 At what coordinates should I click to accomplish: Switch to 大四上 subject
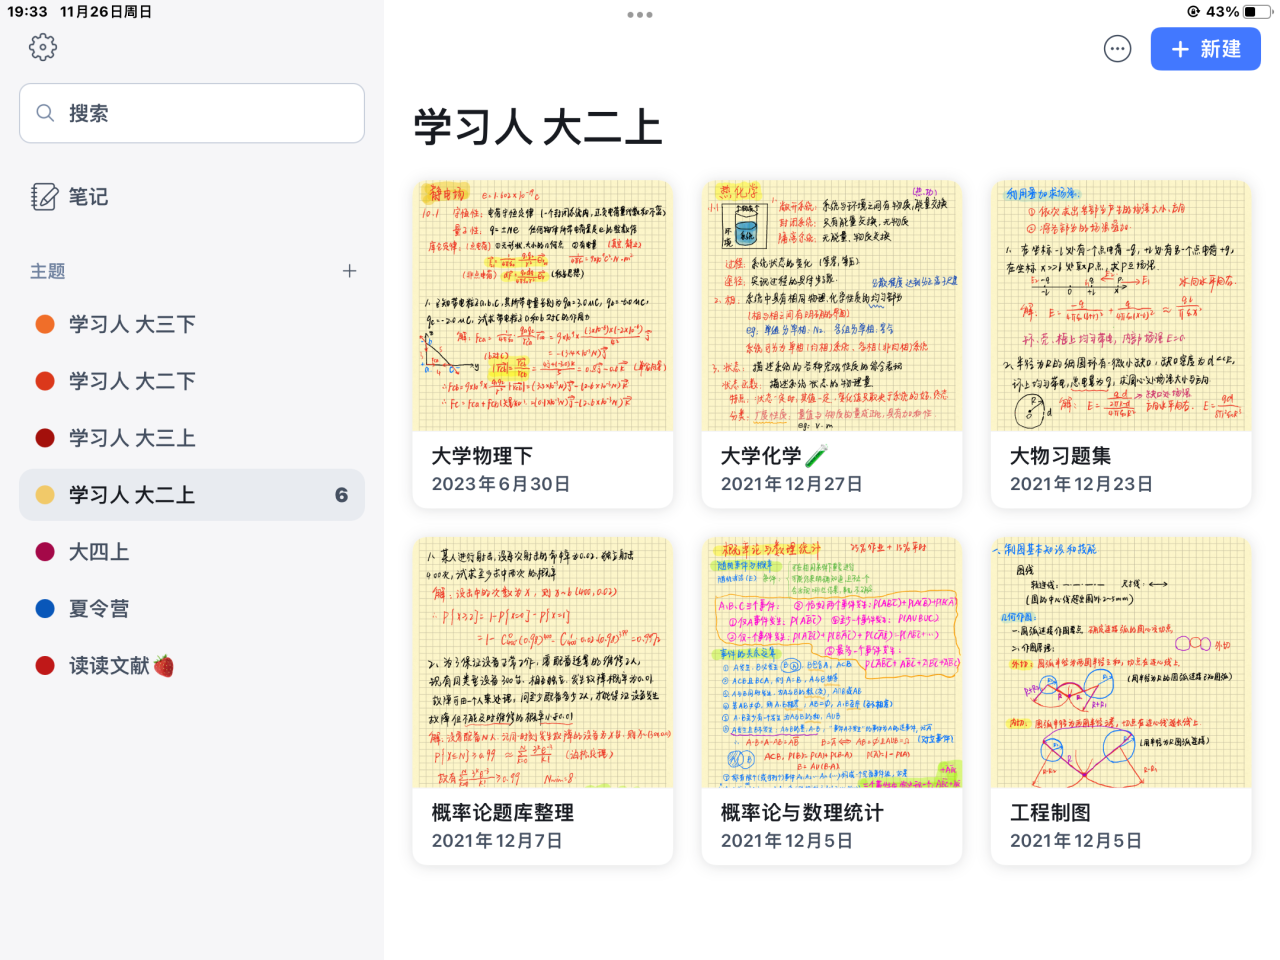click(98, 552)
